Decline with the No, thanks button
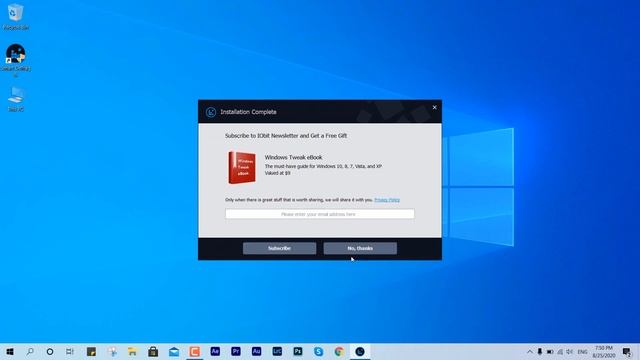The height and width of the screenshot is (360, 640). coord(360,248)
